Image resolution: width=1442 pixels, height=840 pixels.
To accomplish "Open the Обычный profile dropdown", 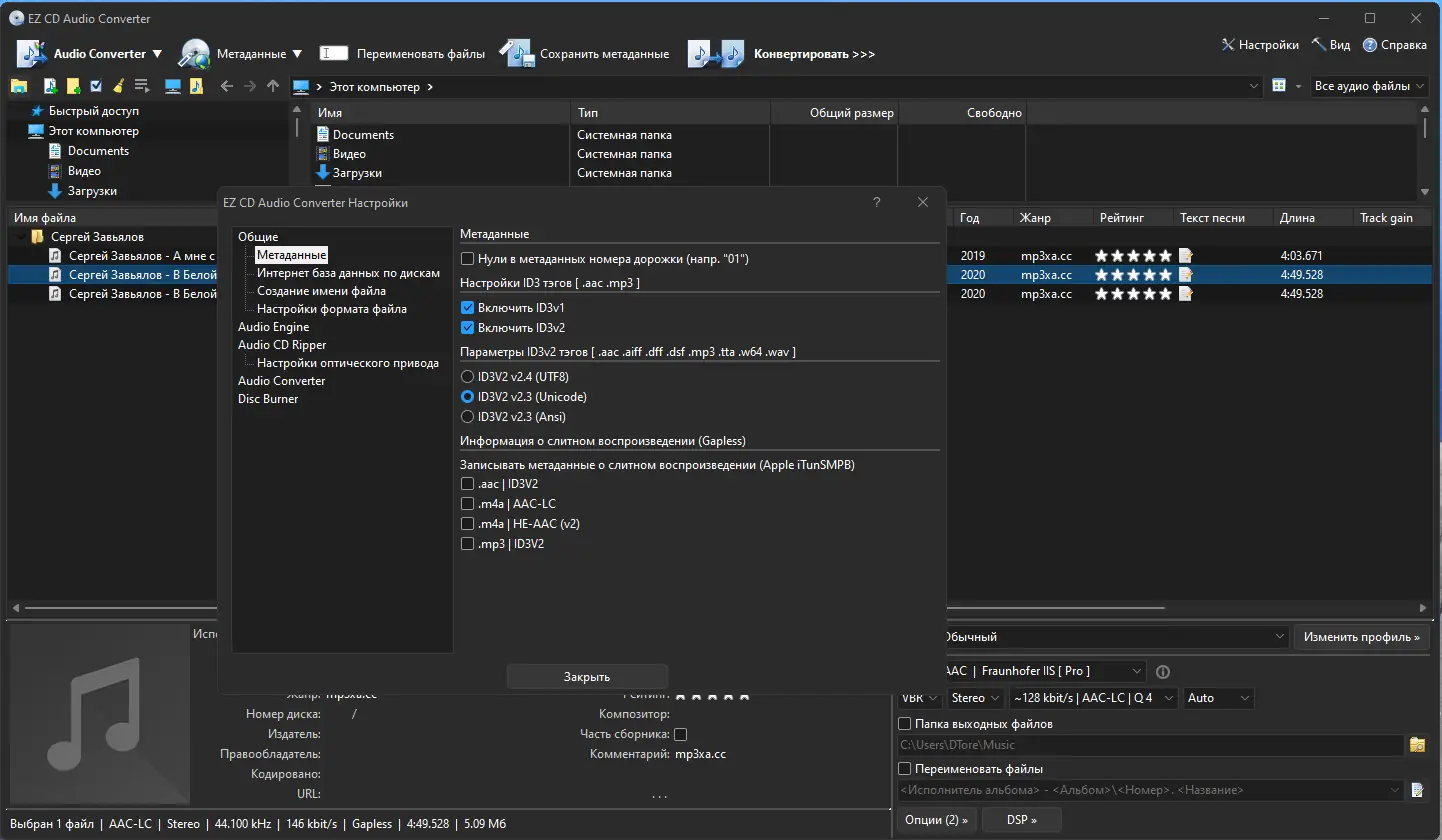I will tap(1115, 637).
